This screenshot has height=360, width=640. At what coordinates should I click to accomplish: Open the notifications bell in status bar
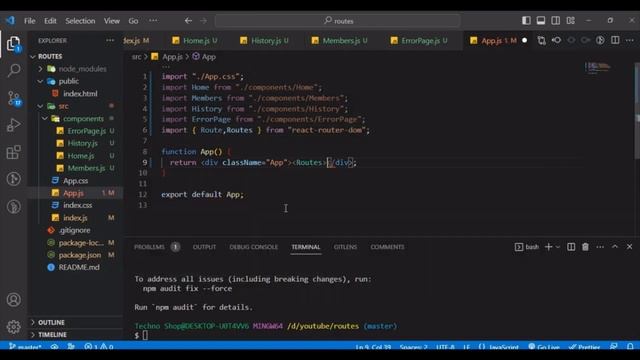click(x=630, y=347)
